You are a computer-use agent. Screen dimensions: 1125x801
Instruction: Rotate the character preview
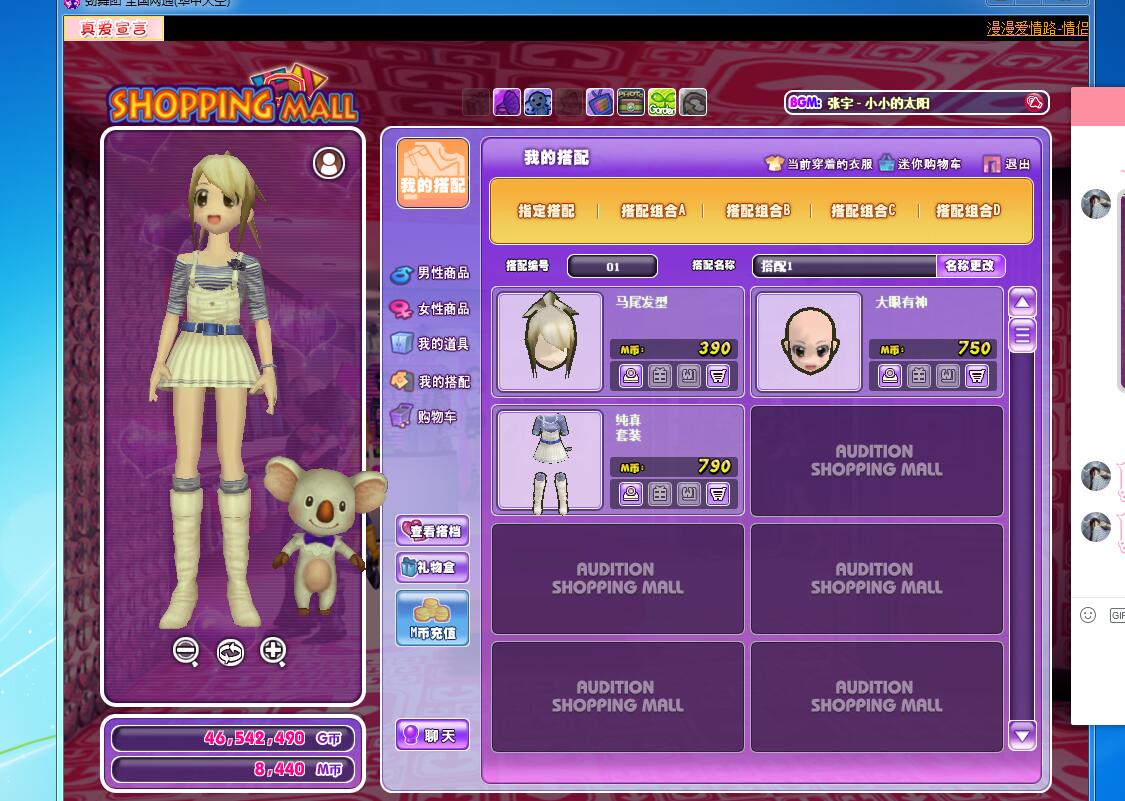pos(230,652)
